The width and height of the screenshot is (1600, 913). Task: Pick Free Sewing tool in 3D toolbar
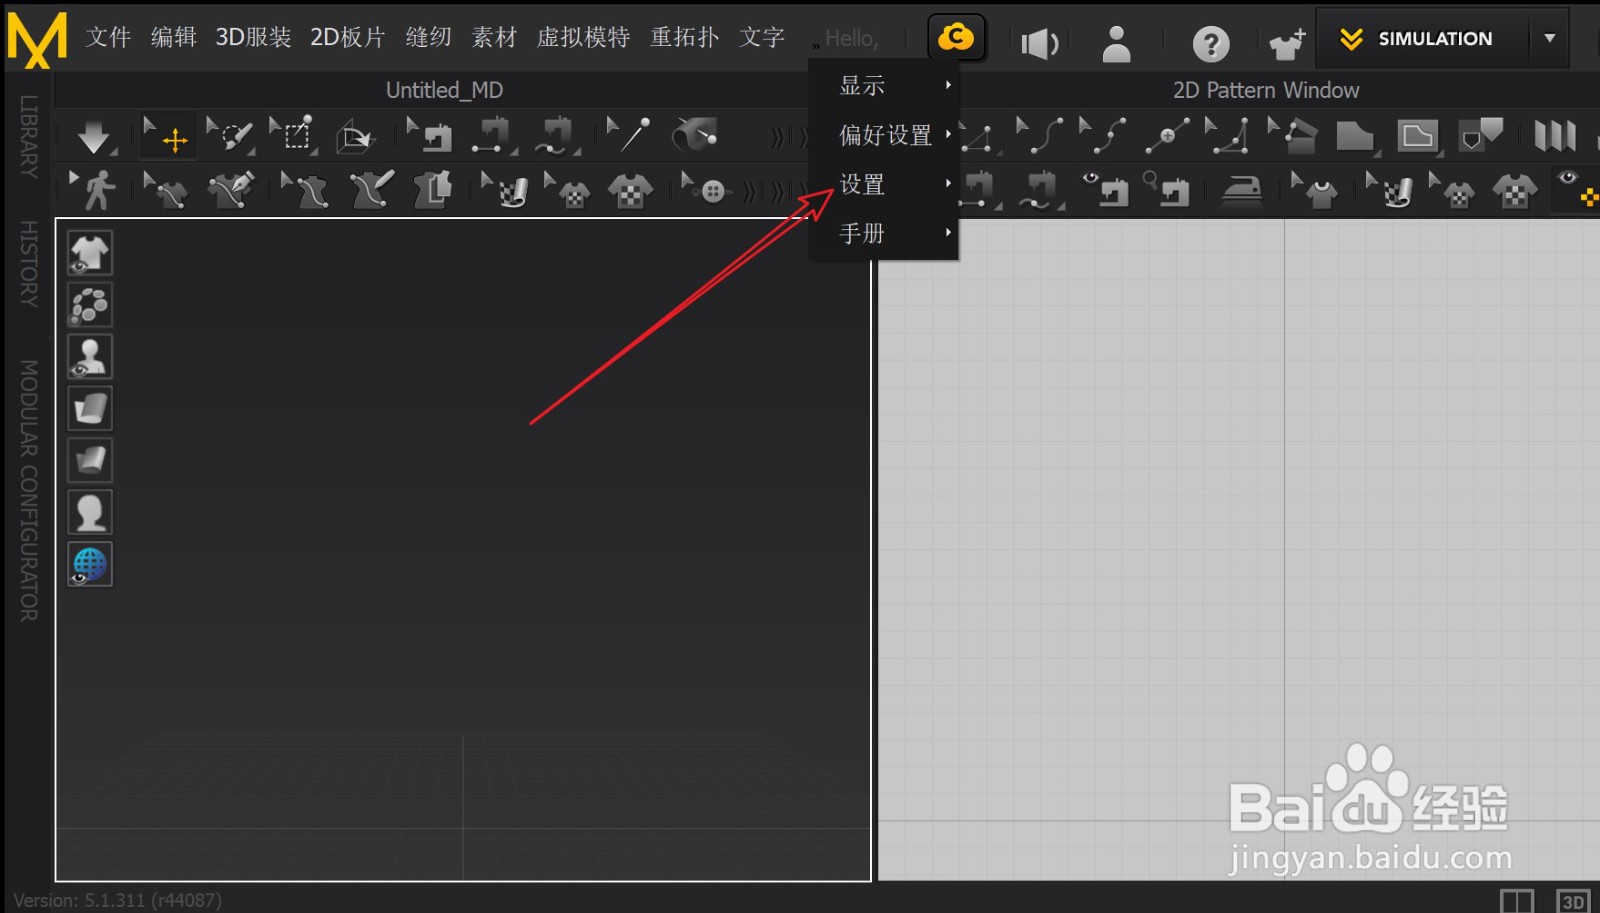point(557,136)
